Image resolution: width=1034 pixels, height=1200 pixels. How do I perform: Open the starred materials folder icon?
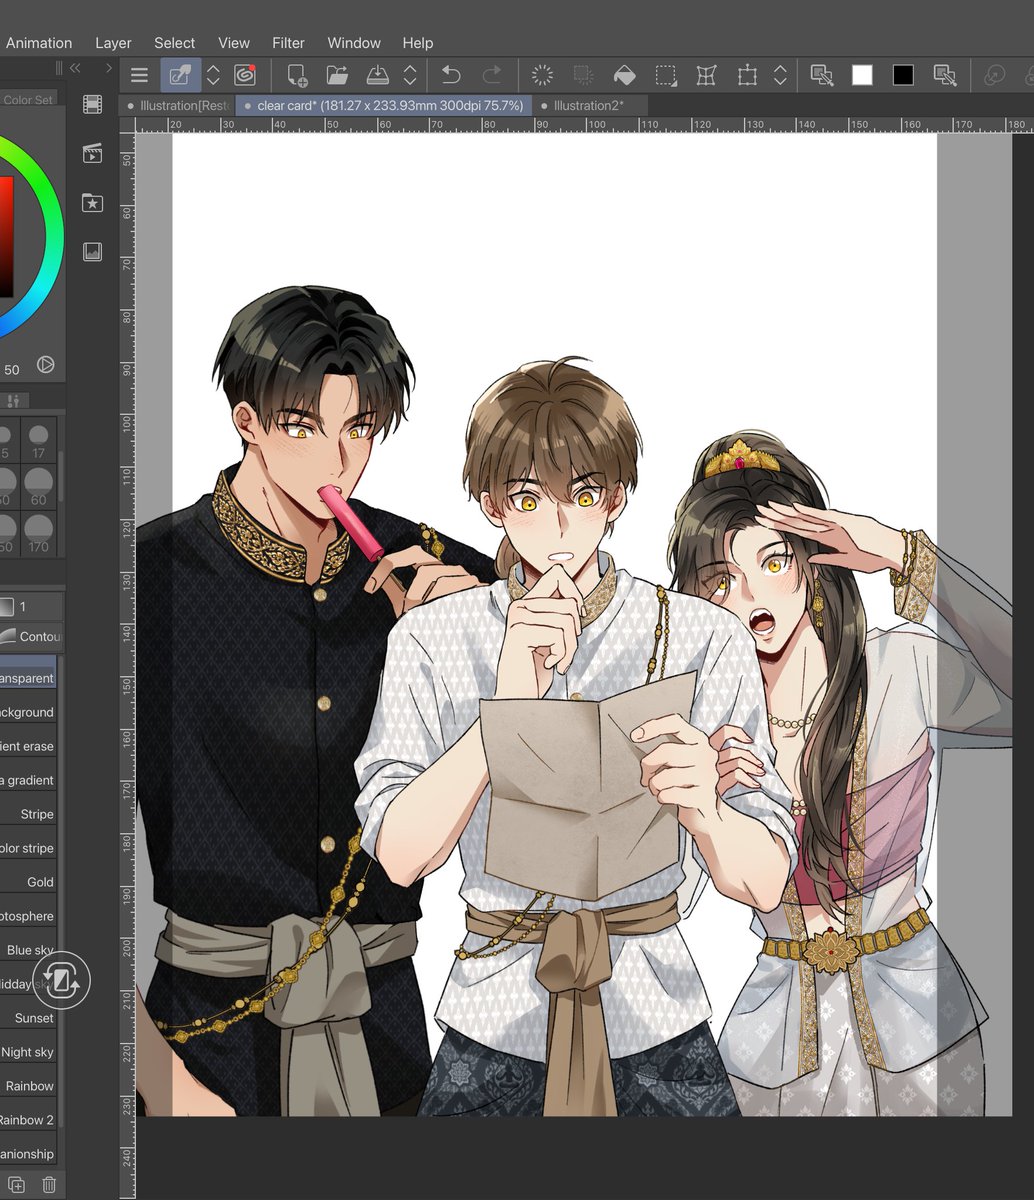pyautogui.click(x=91, y=203)
